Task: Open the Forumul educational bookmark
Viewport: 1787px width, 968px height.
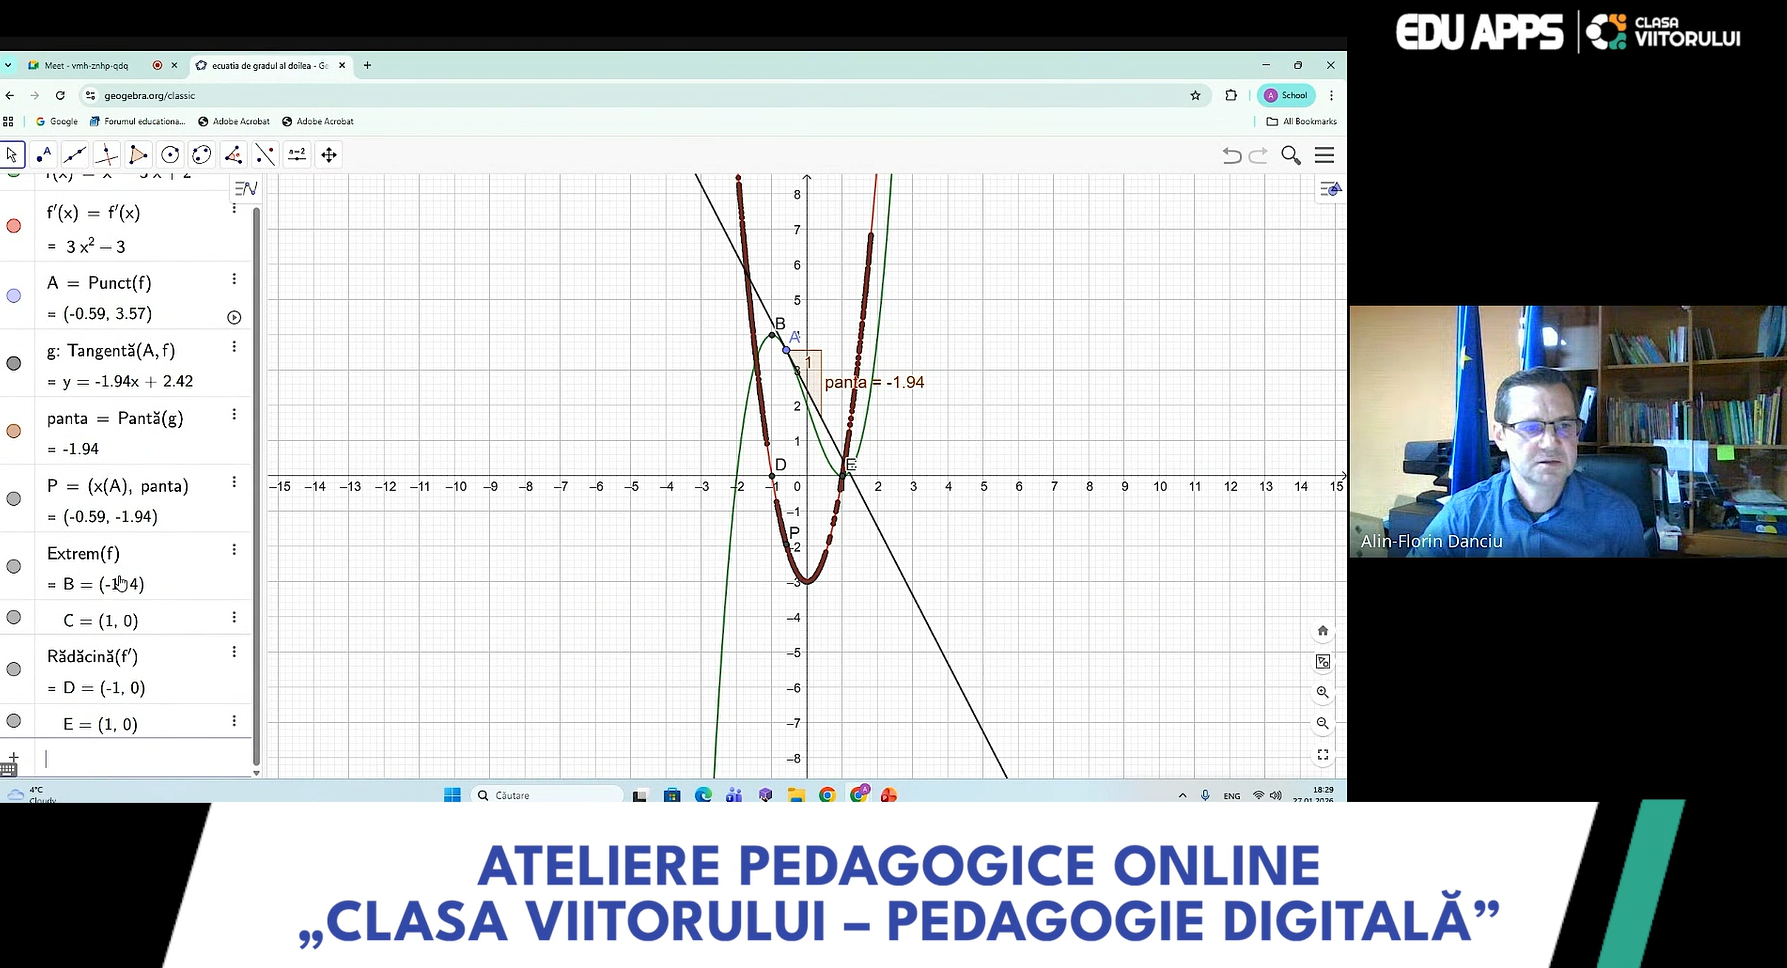Action: coord(137,122)
